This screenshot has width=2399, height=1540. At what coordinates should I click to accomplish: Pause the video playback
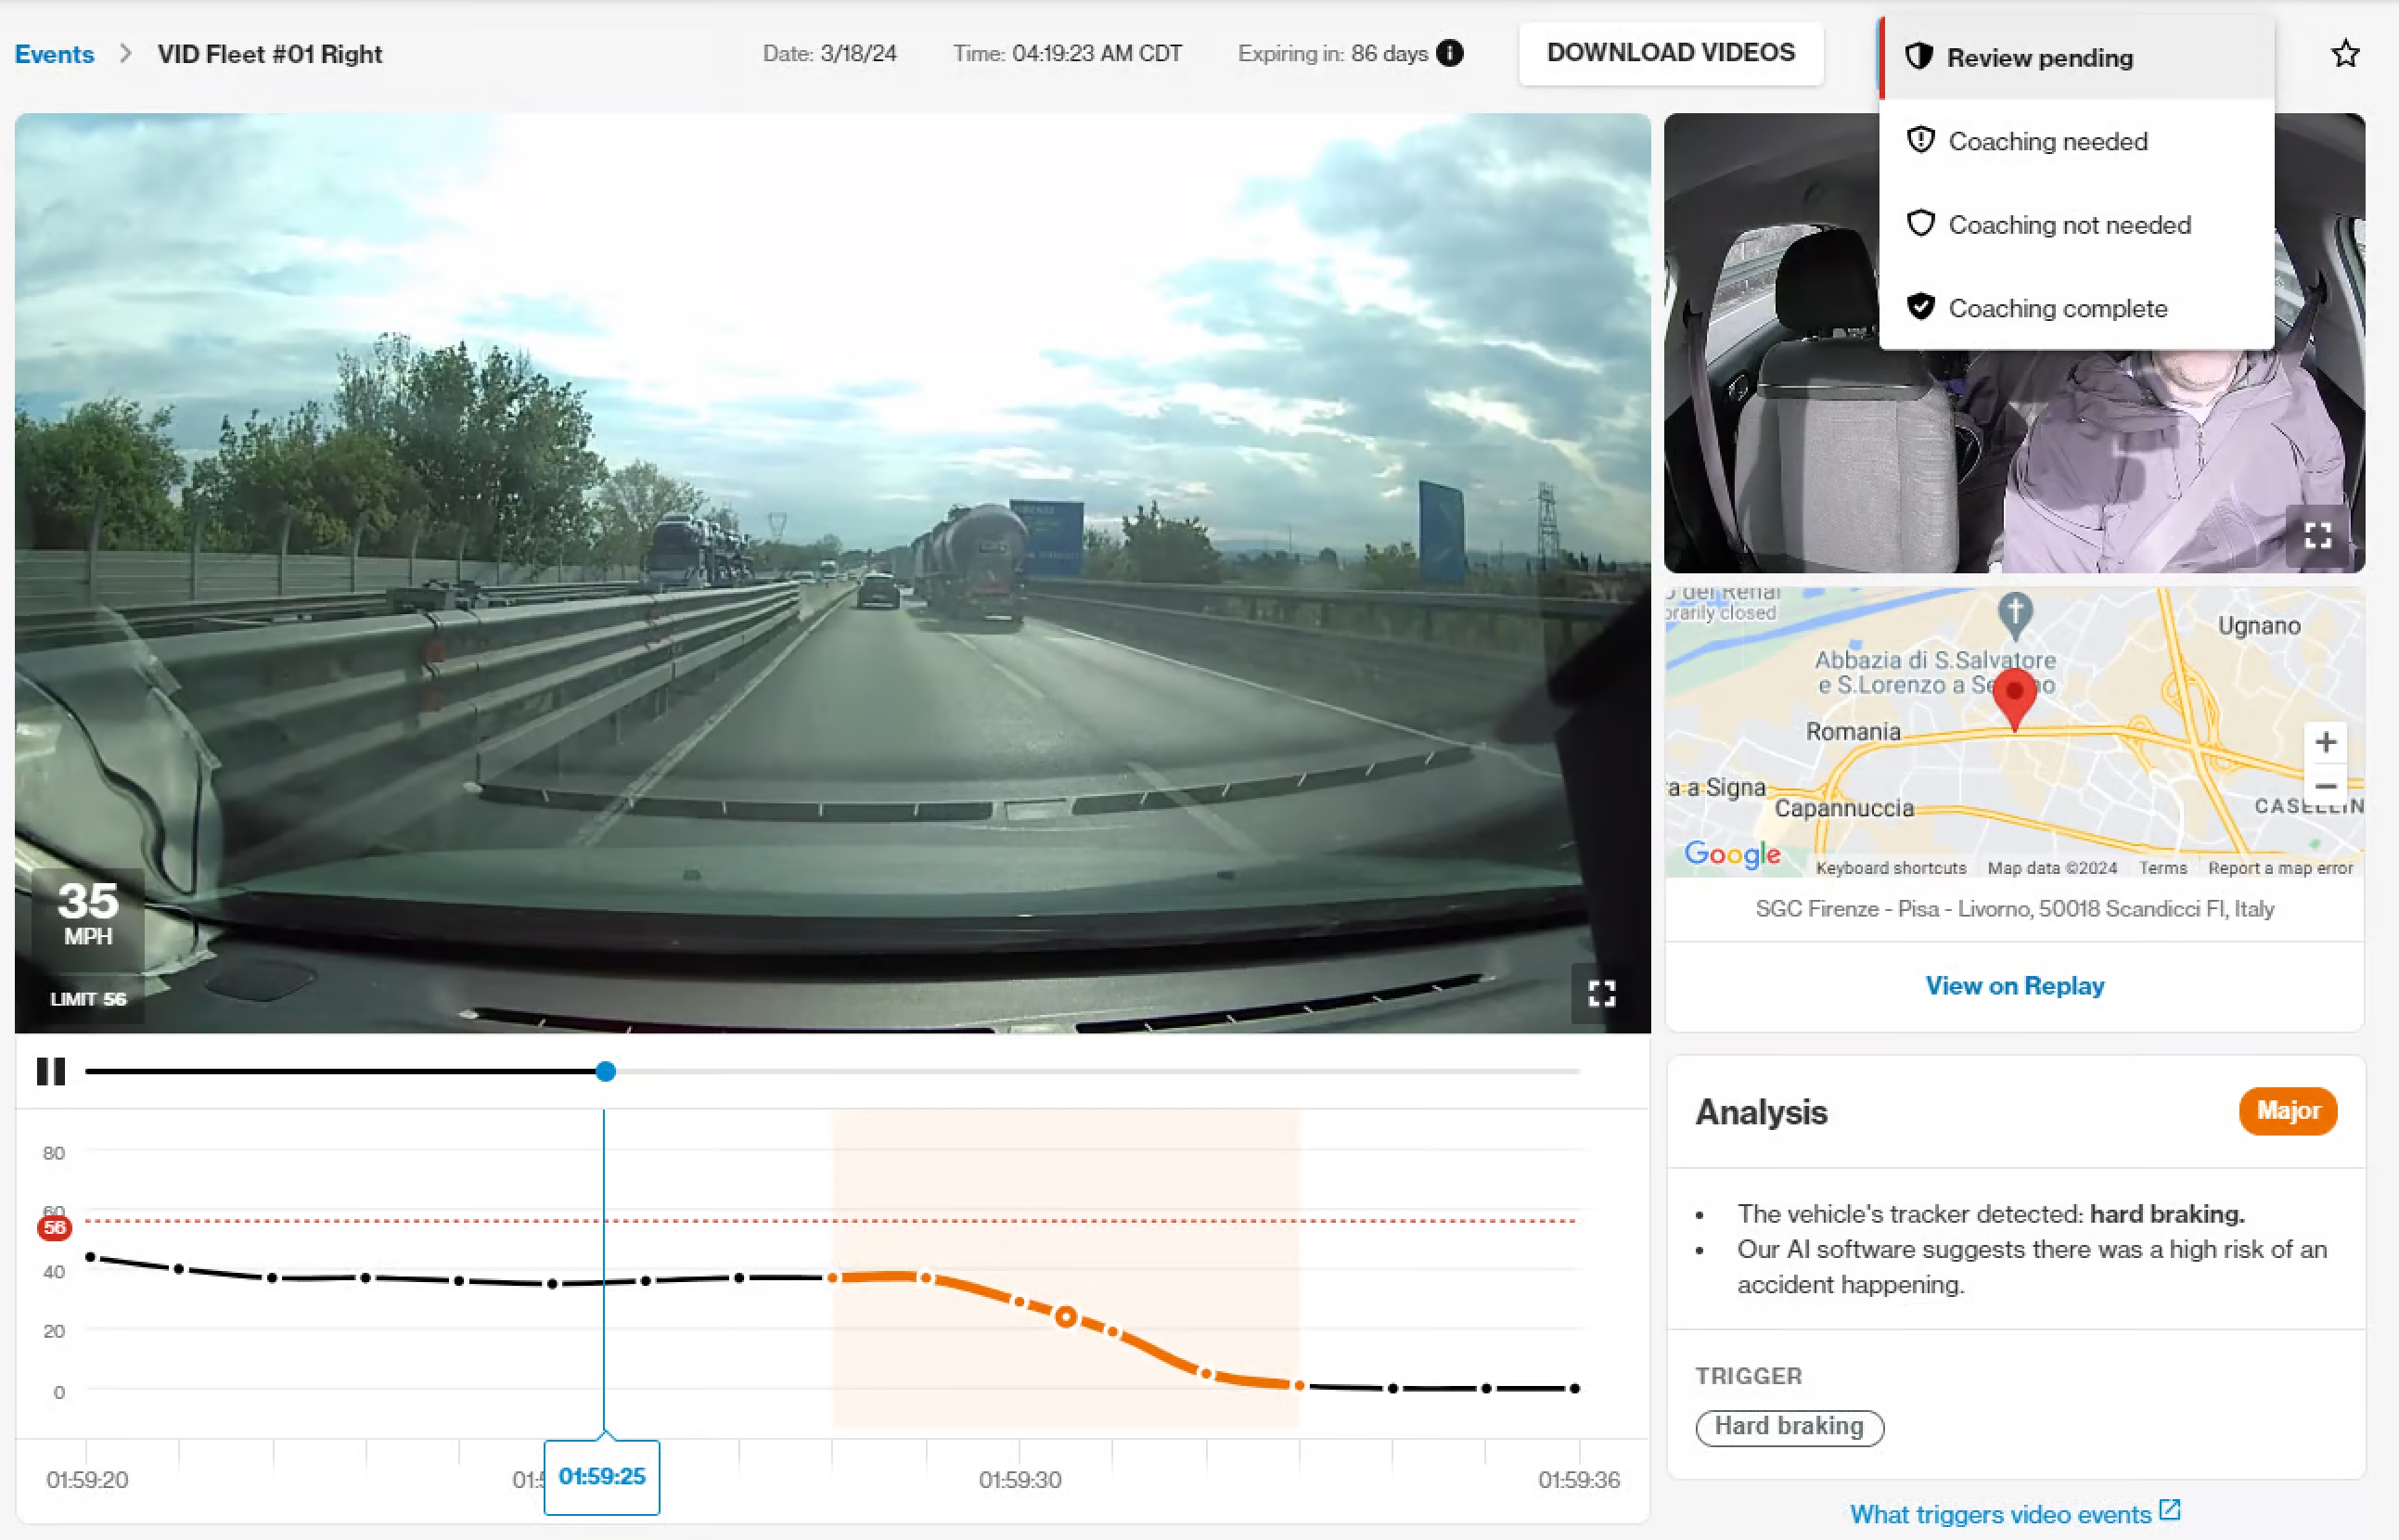[x=51, y=1071]
